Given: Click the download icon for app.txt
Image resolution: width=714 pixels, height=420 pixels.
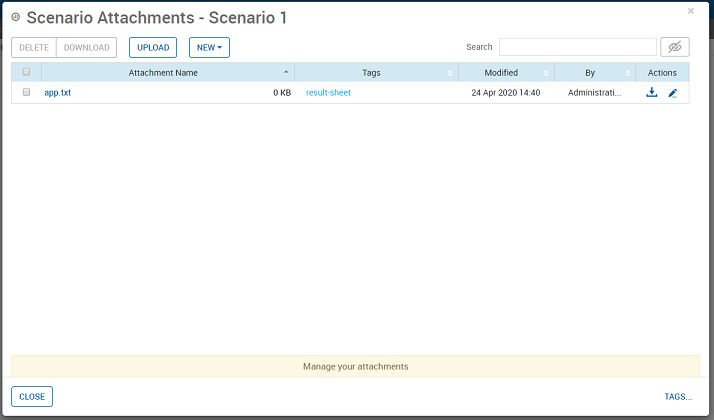Looking at the screenshot, I should tap(652, 93).
